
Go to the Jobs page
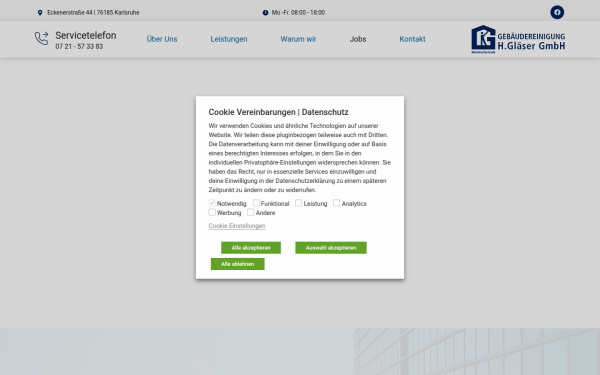pyautogui.click(x=358, y=39)
